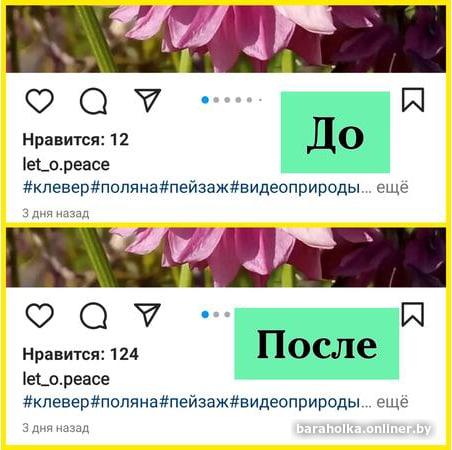
Task: Select #пейзаж hashtag in bottom post
Action: (194, 402)
